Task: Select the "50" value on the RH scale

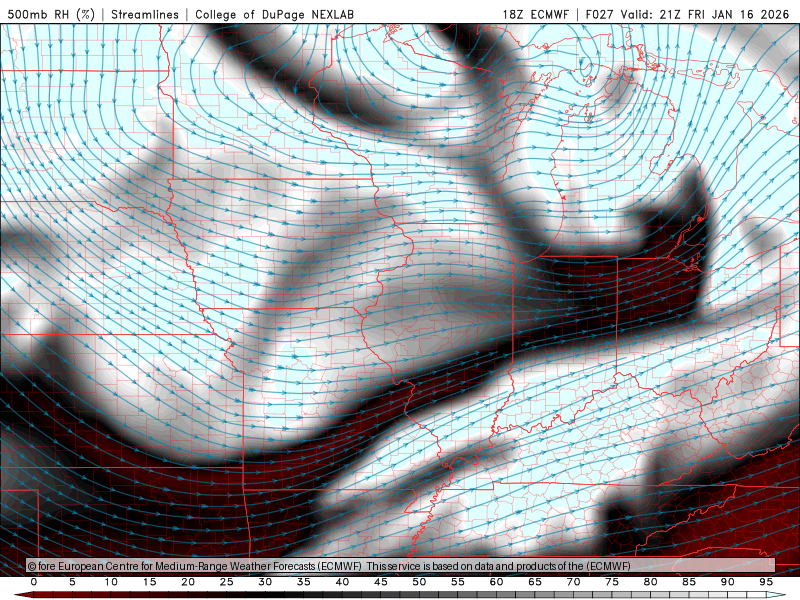Action: (419, 582)
